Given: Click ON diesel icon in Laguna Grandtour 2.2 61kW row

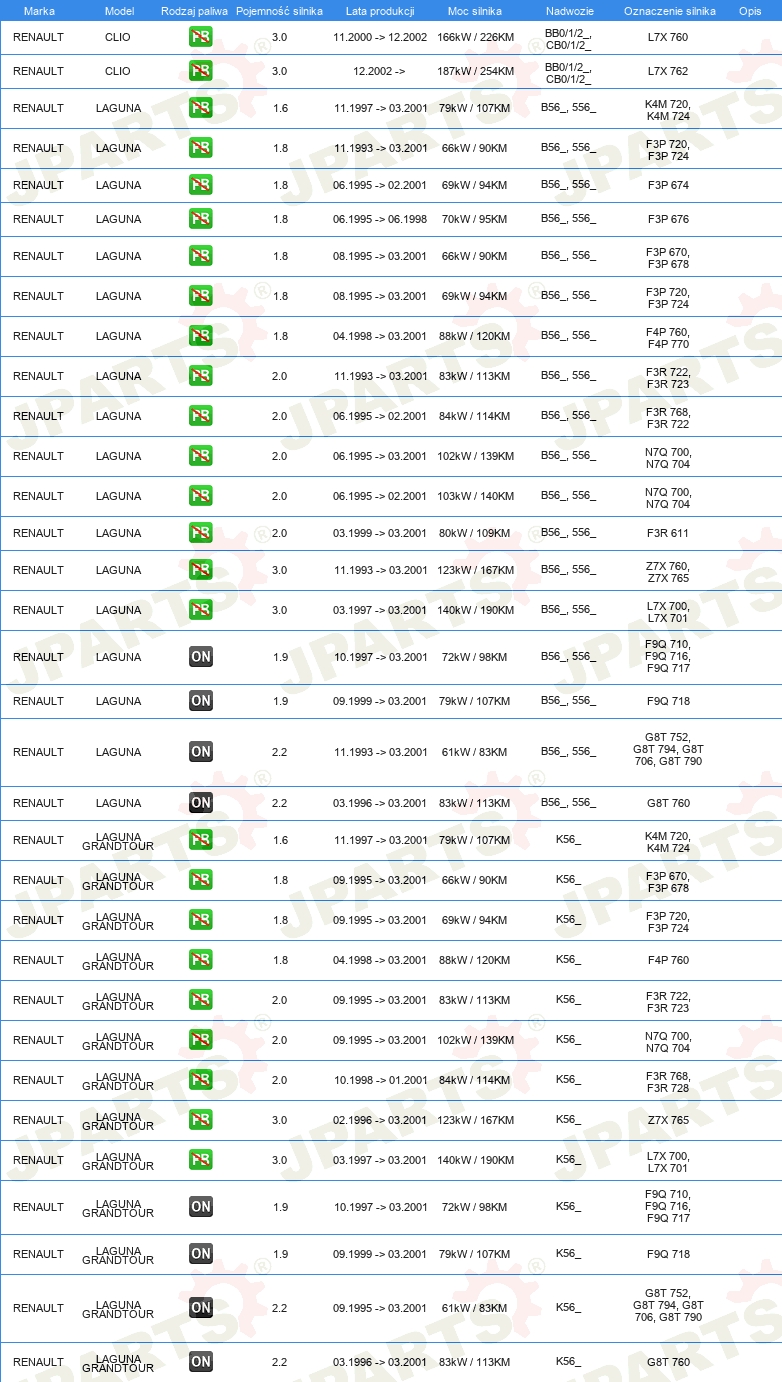Looking at the screenshot, I should 201,1308.
